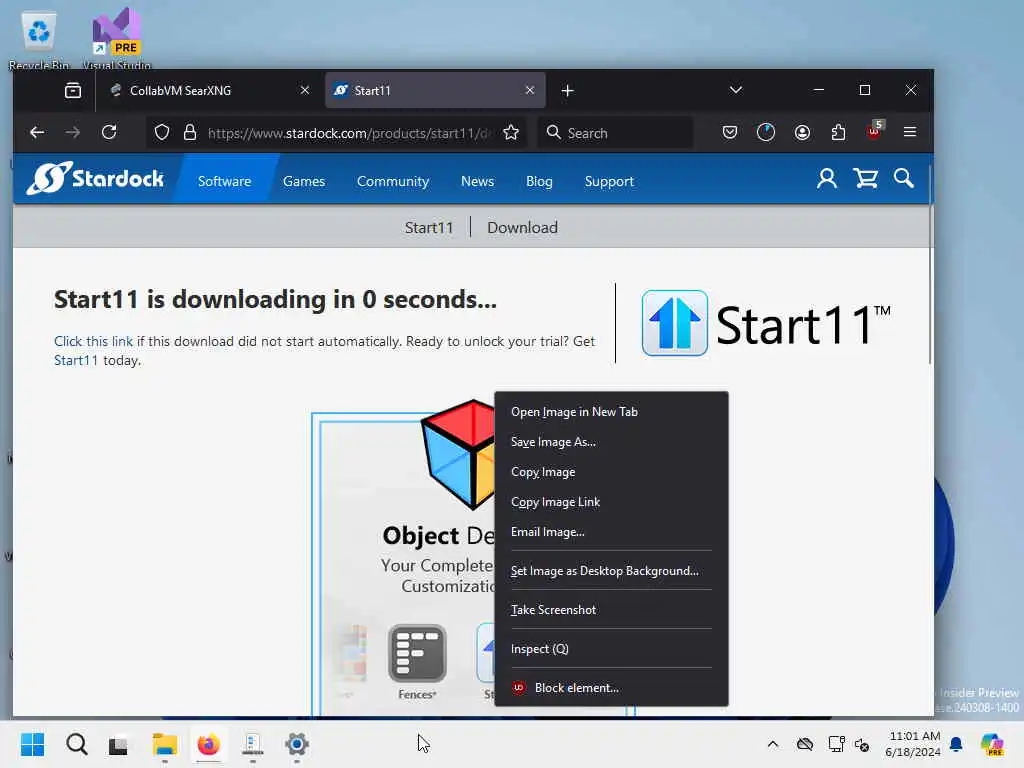Viewport: 1024px width, 768px height.
Task: Choose Open Image in New Tab
Action: click(611, 412)
